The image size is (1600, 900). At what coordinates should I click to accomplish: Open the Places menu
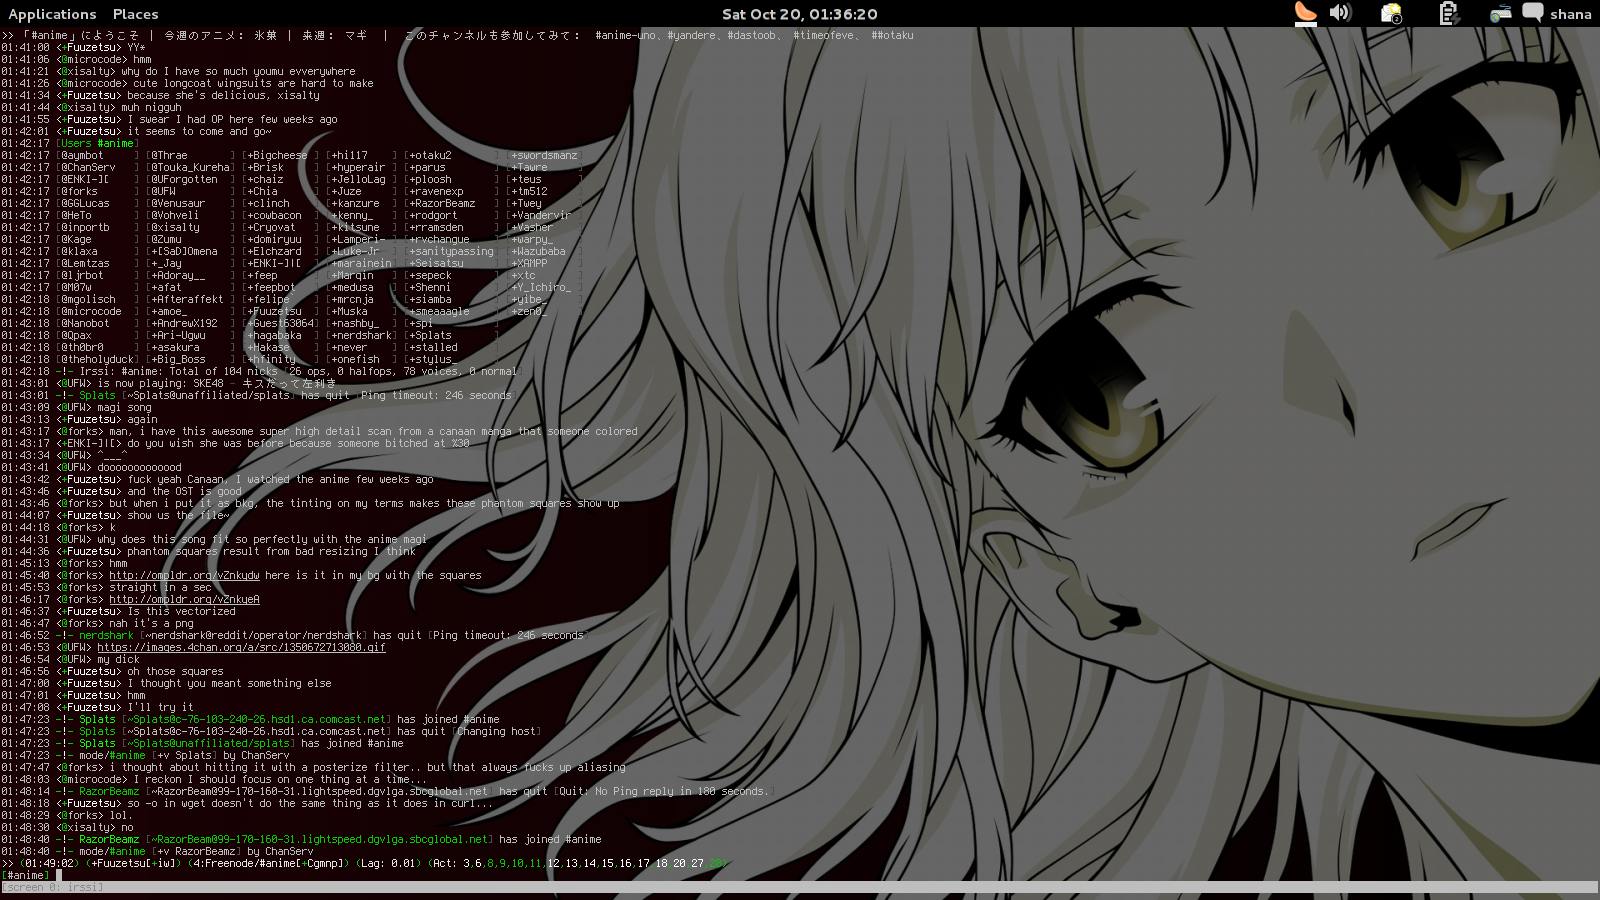pos(135,14)
